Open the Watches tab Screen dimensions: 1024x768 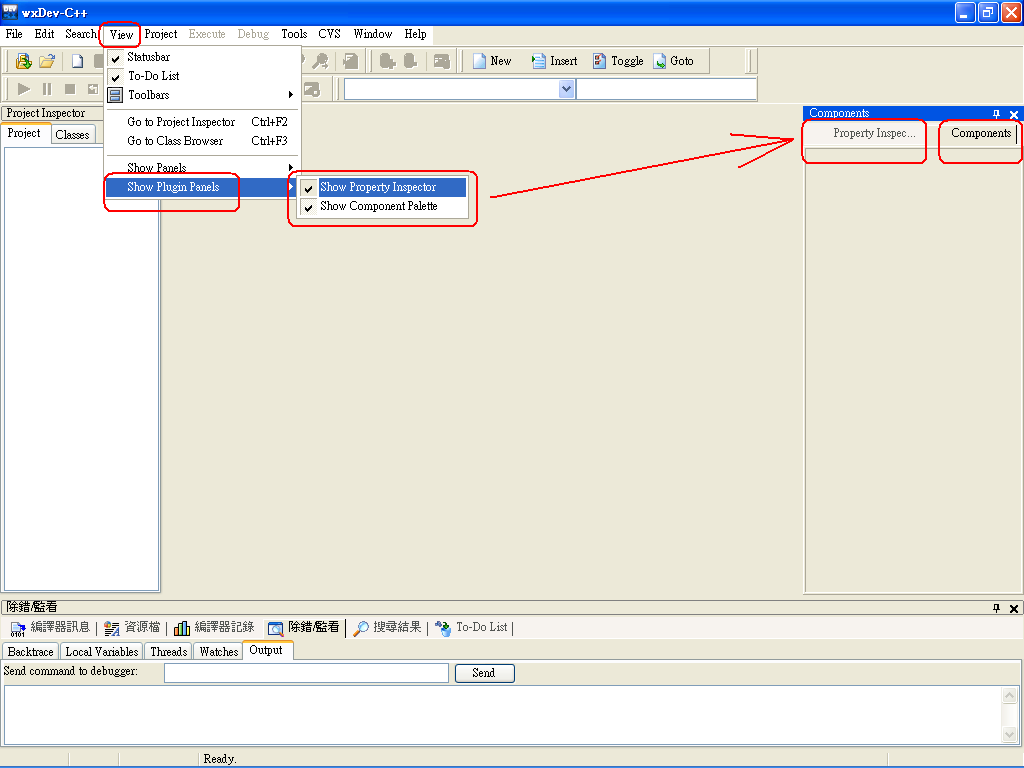tap(219, 652)
